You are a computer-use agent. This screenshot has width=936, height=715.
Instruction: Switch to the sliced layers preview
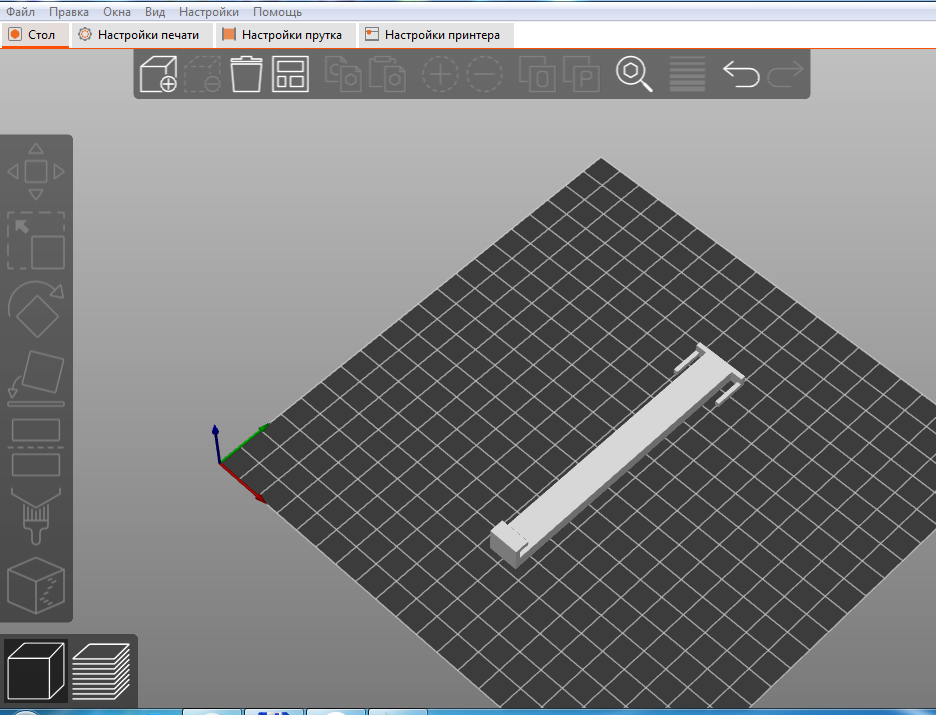tap(101, 669)
